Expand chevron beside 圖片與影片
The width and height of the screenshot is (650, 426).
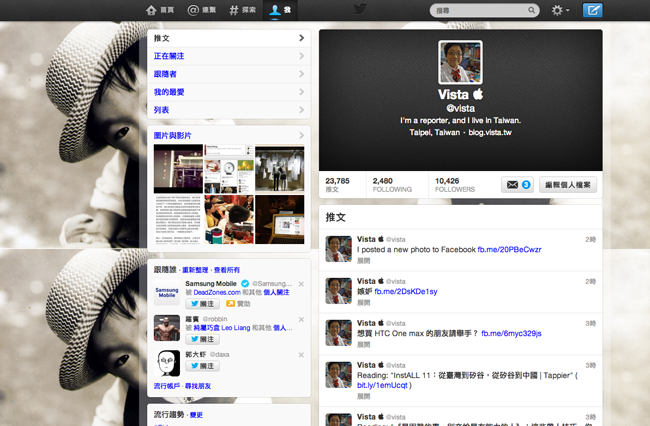302,136
